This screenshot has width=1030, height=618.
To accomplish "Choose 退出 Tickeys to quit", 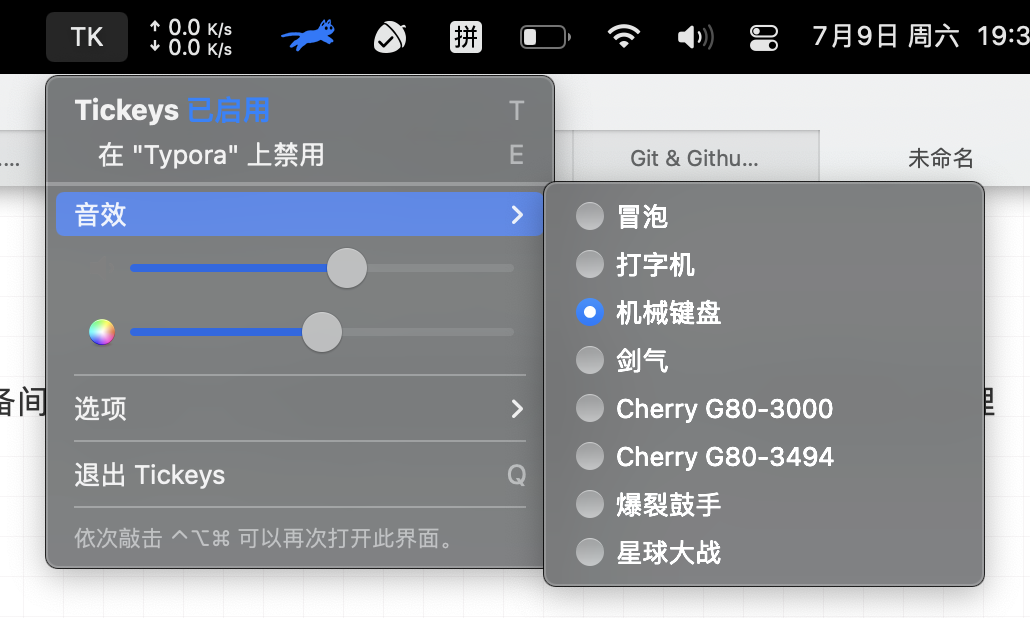I will (300, 474).
